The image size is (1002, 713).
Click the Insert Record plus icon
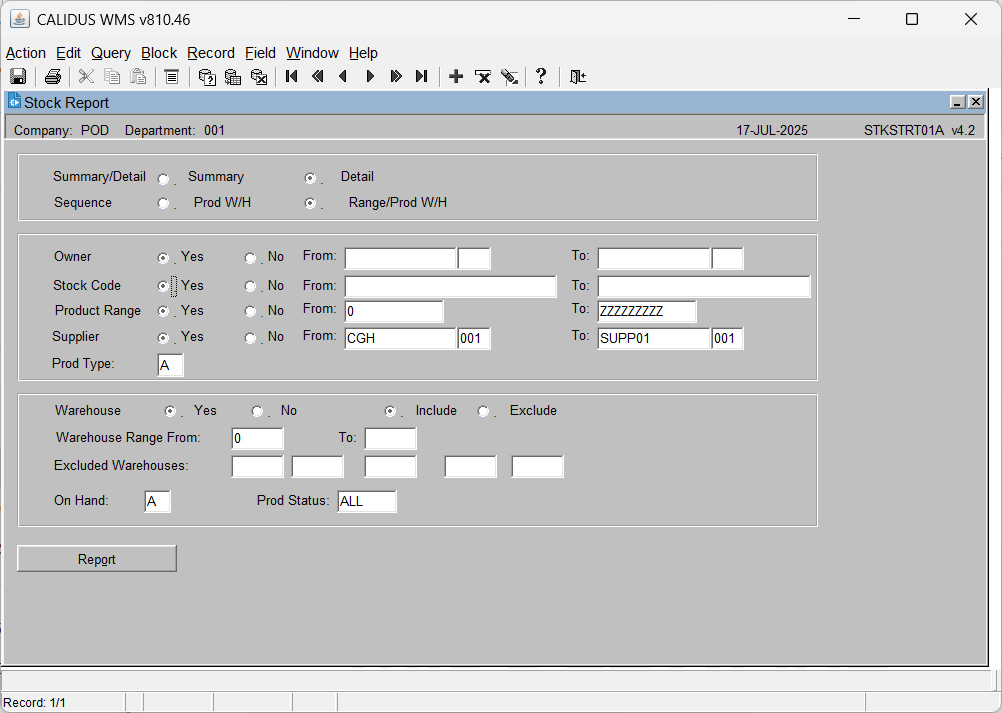tap(456, 77)
